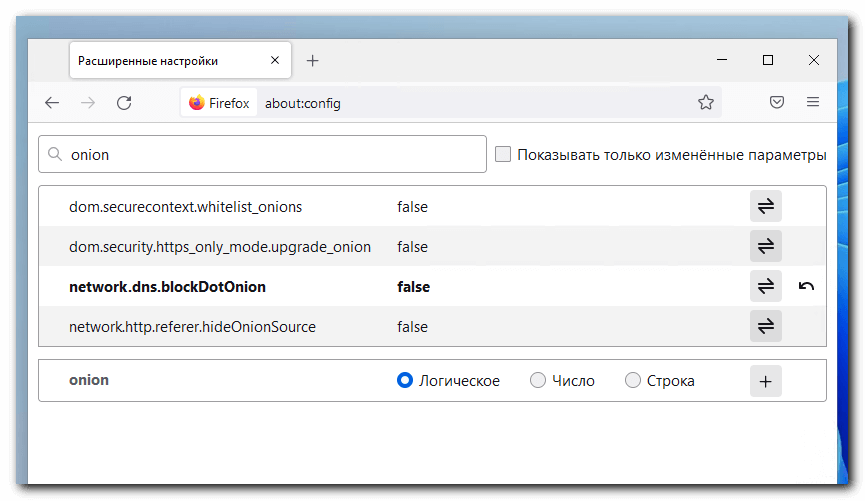Open a new tab with plus button
The width and height of the screenshot is (865, 501).
312,61
